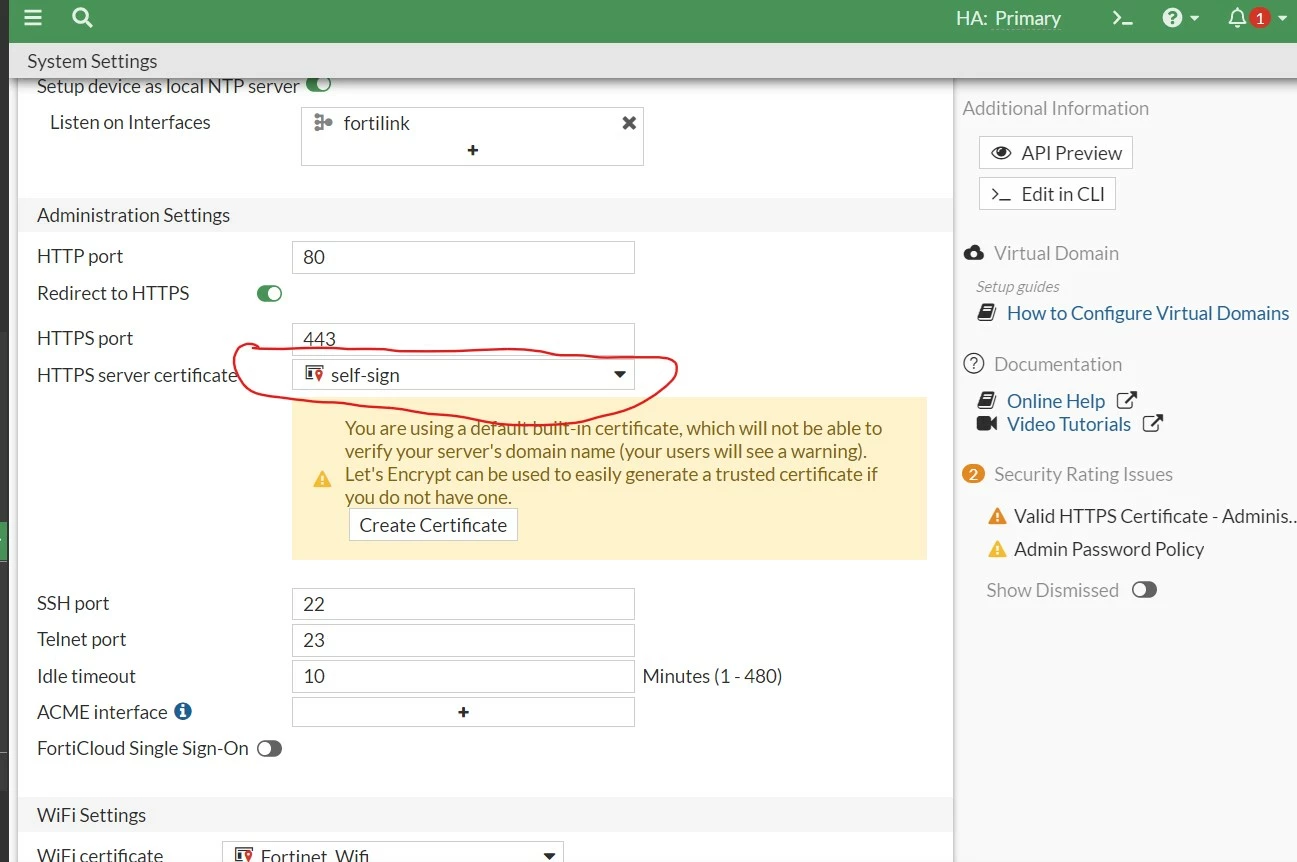Click the Security Rating Issues count badge

(974, 474)
